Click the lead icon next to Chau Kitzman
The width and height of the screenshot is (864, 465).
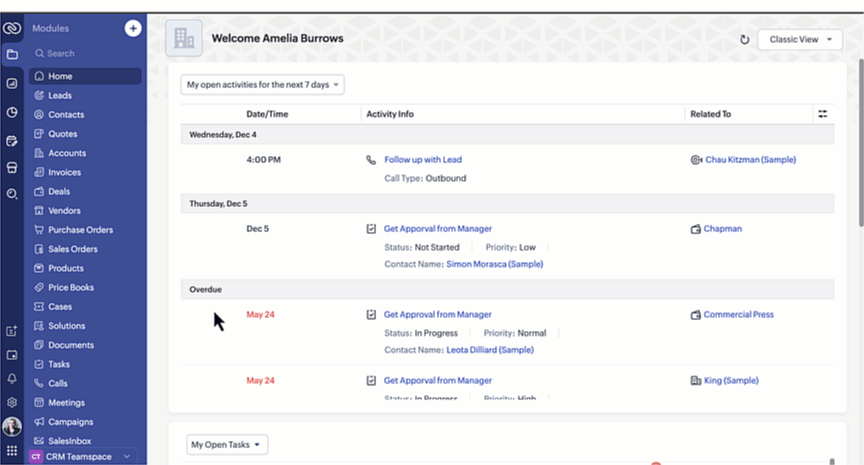tap(696, 160)
